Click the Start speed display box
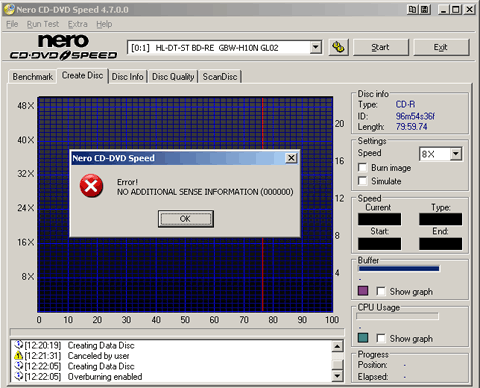 click(379, 243)
